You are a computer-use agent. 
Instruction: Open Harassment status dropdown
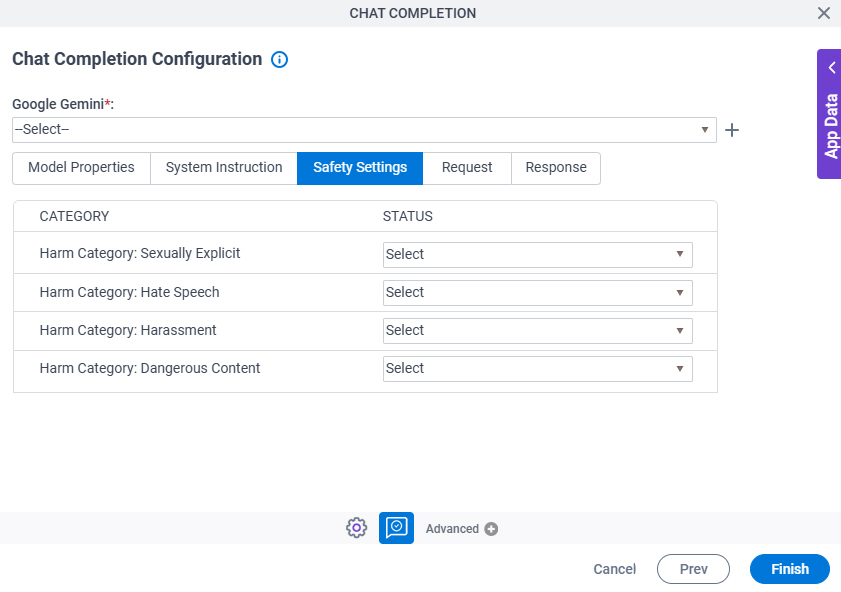[537, 331]
